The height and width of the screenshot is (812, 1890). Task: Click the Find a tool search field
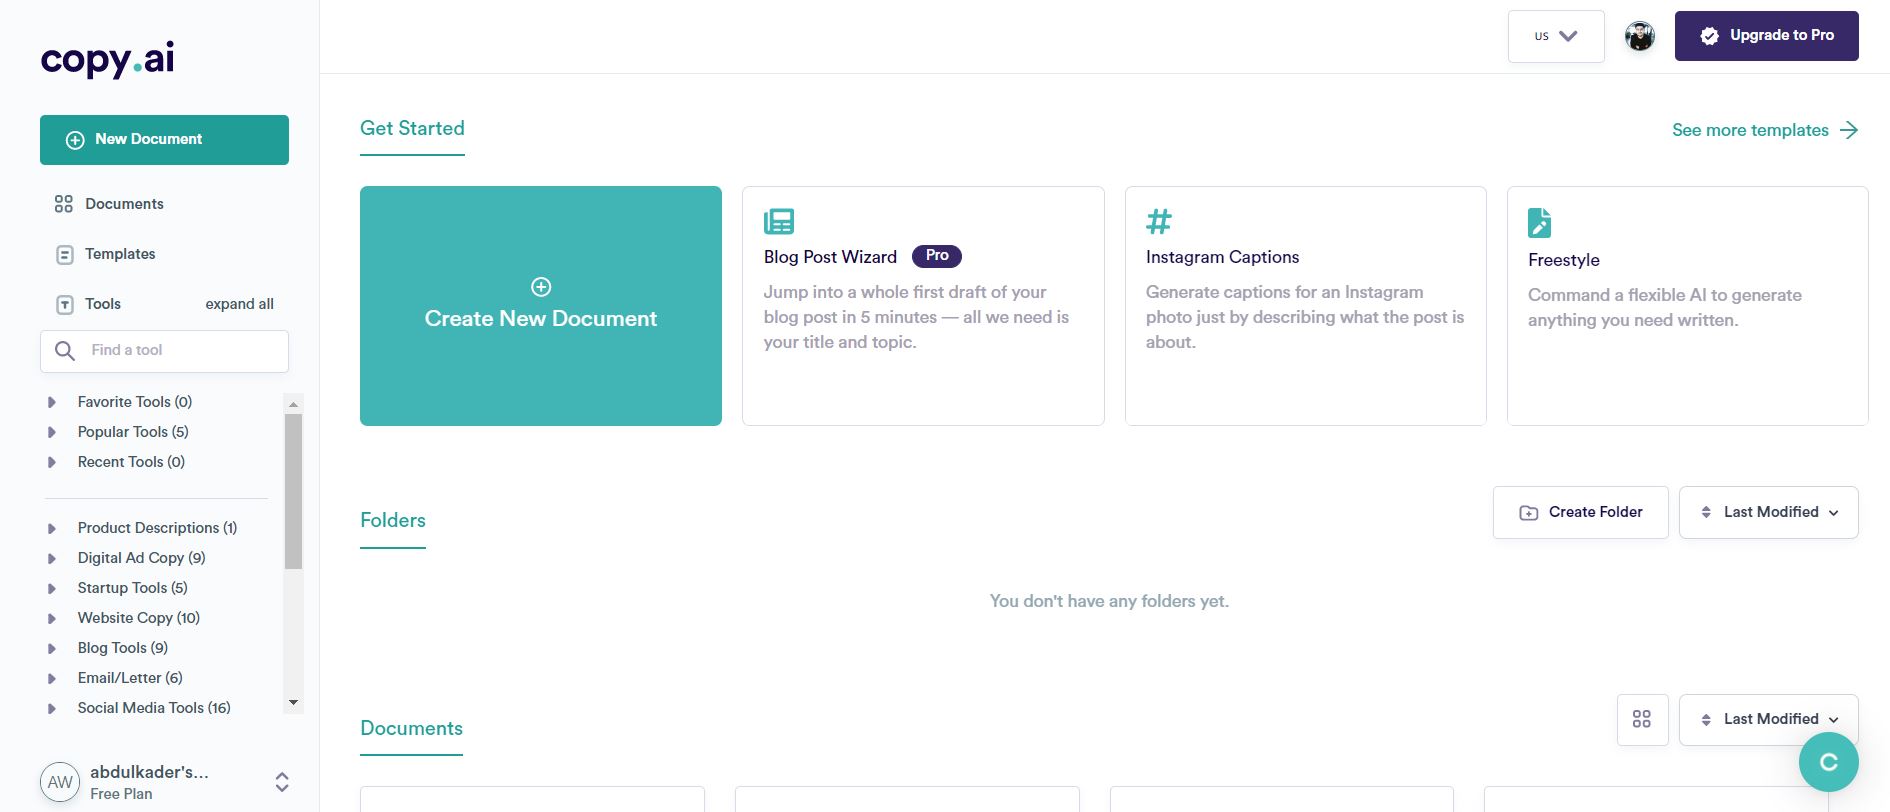point(164,351)
